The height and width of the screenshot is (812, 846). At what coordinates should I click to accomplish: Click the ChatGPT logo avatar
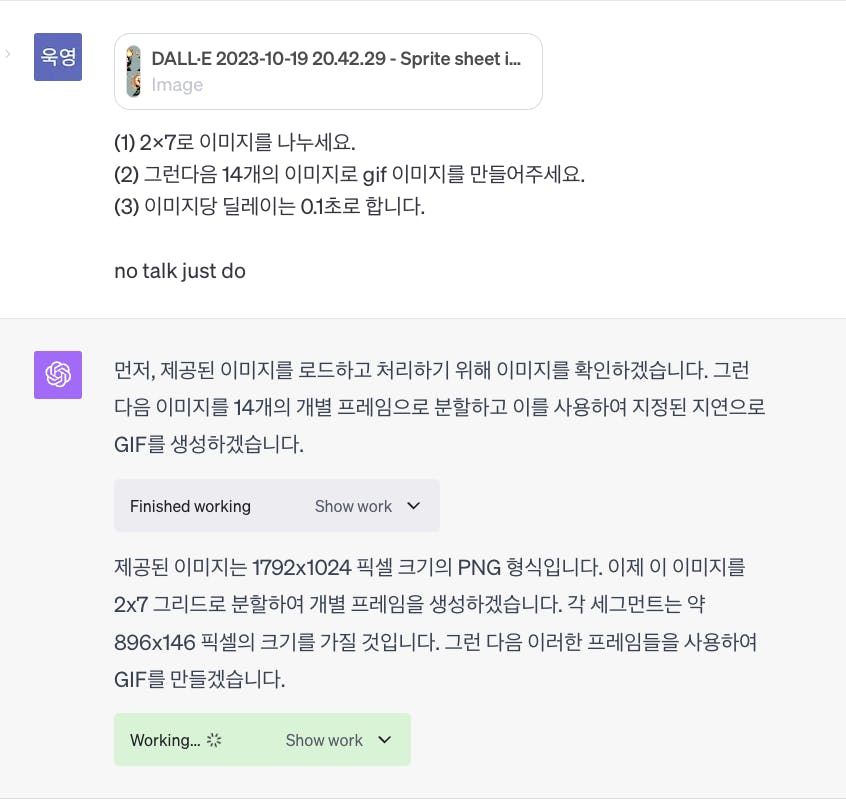(58, 375)
